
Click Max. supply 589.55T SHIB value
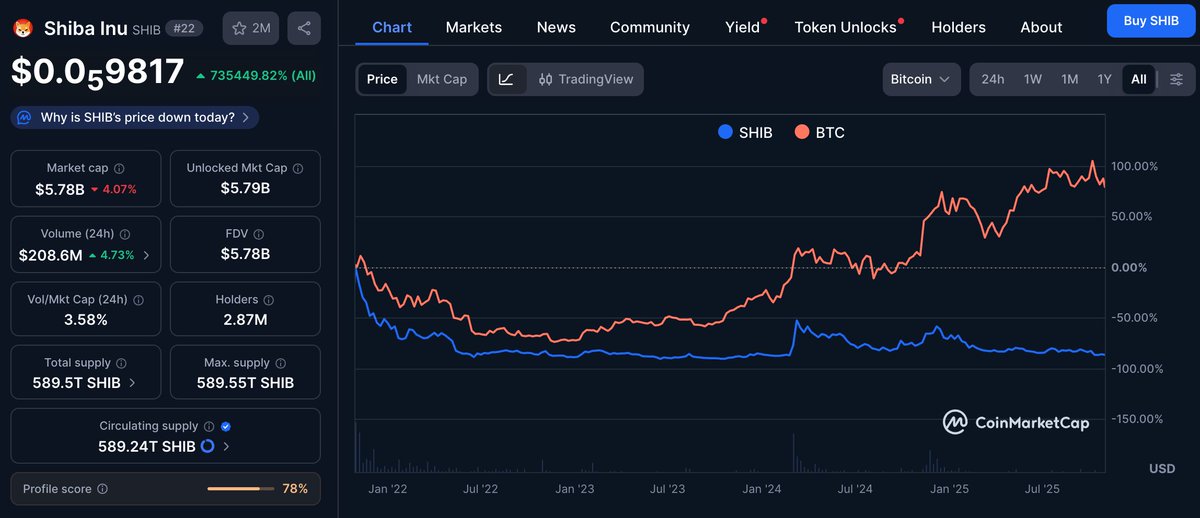click(245, 383)
